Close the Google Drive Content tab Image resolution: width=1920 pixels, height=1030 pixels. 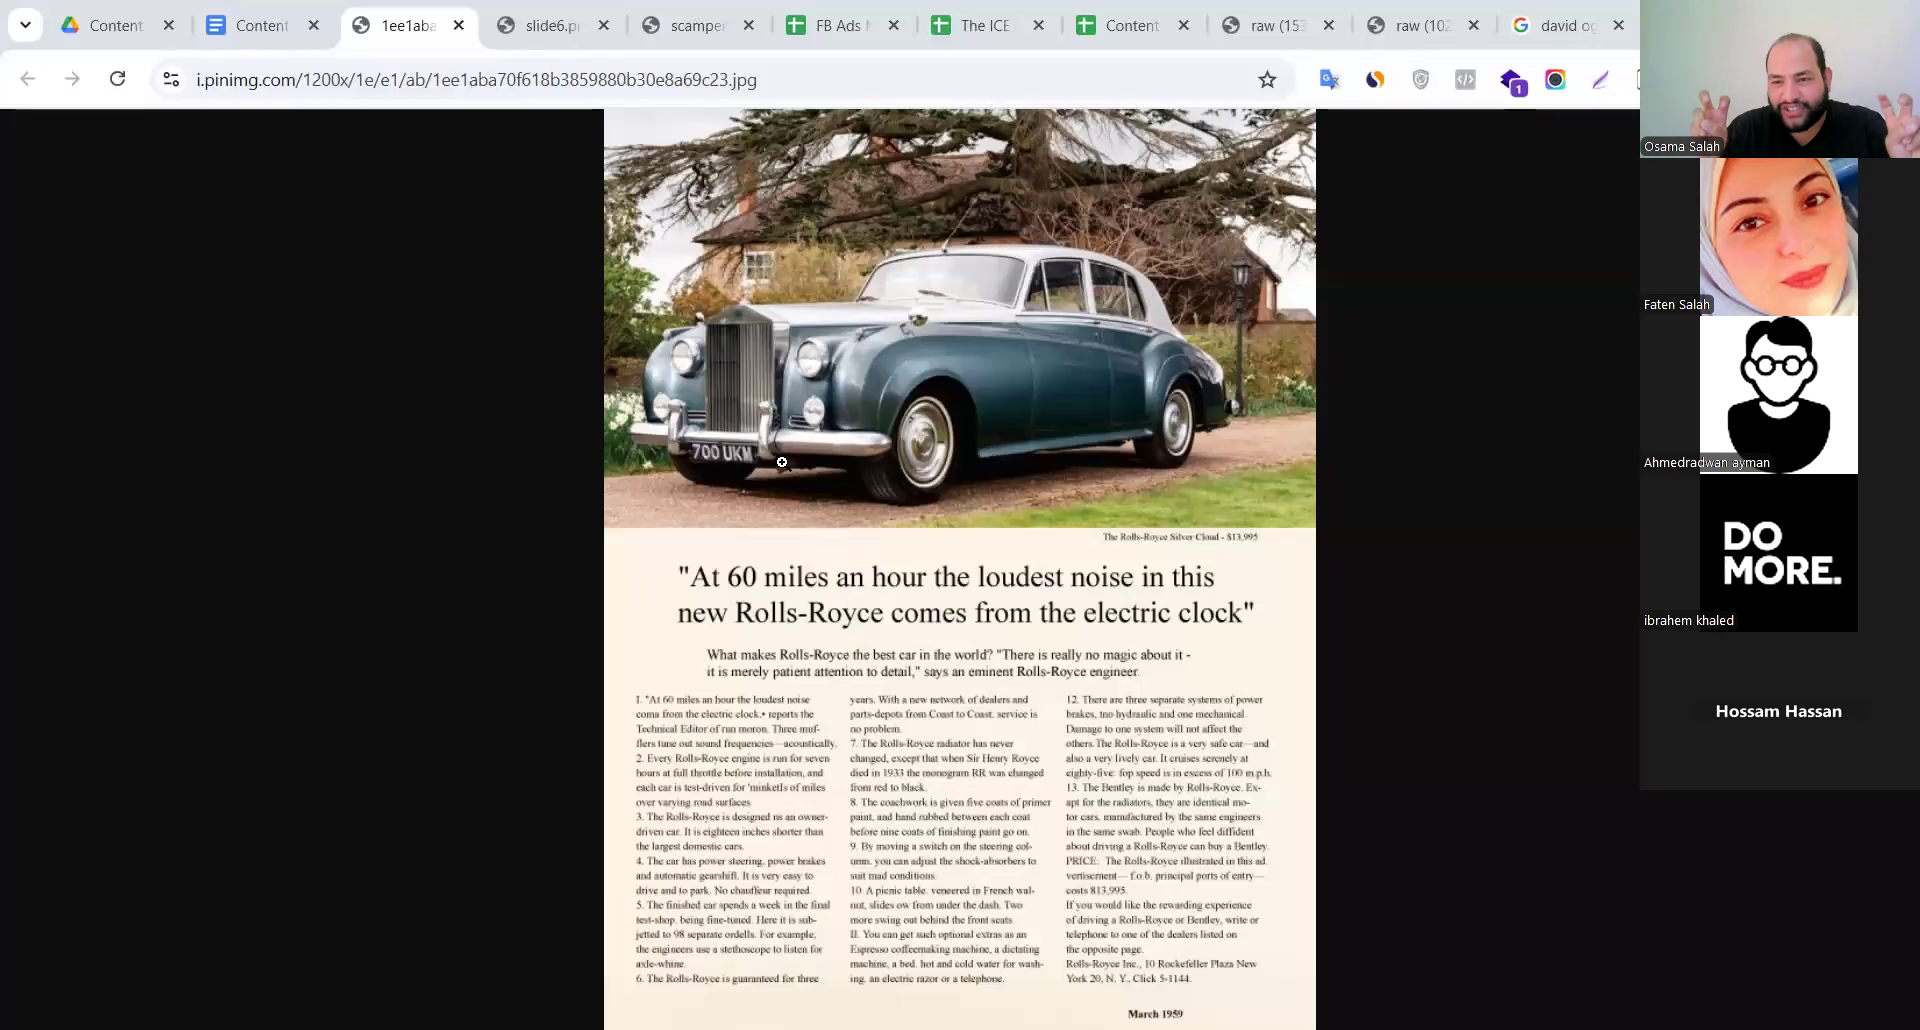tap(169, 25)
